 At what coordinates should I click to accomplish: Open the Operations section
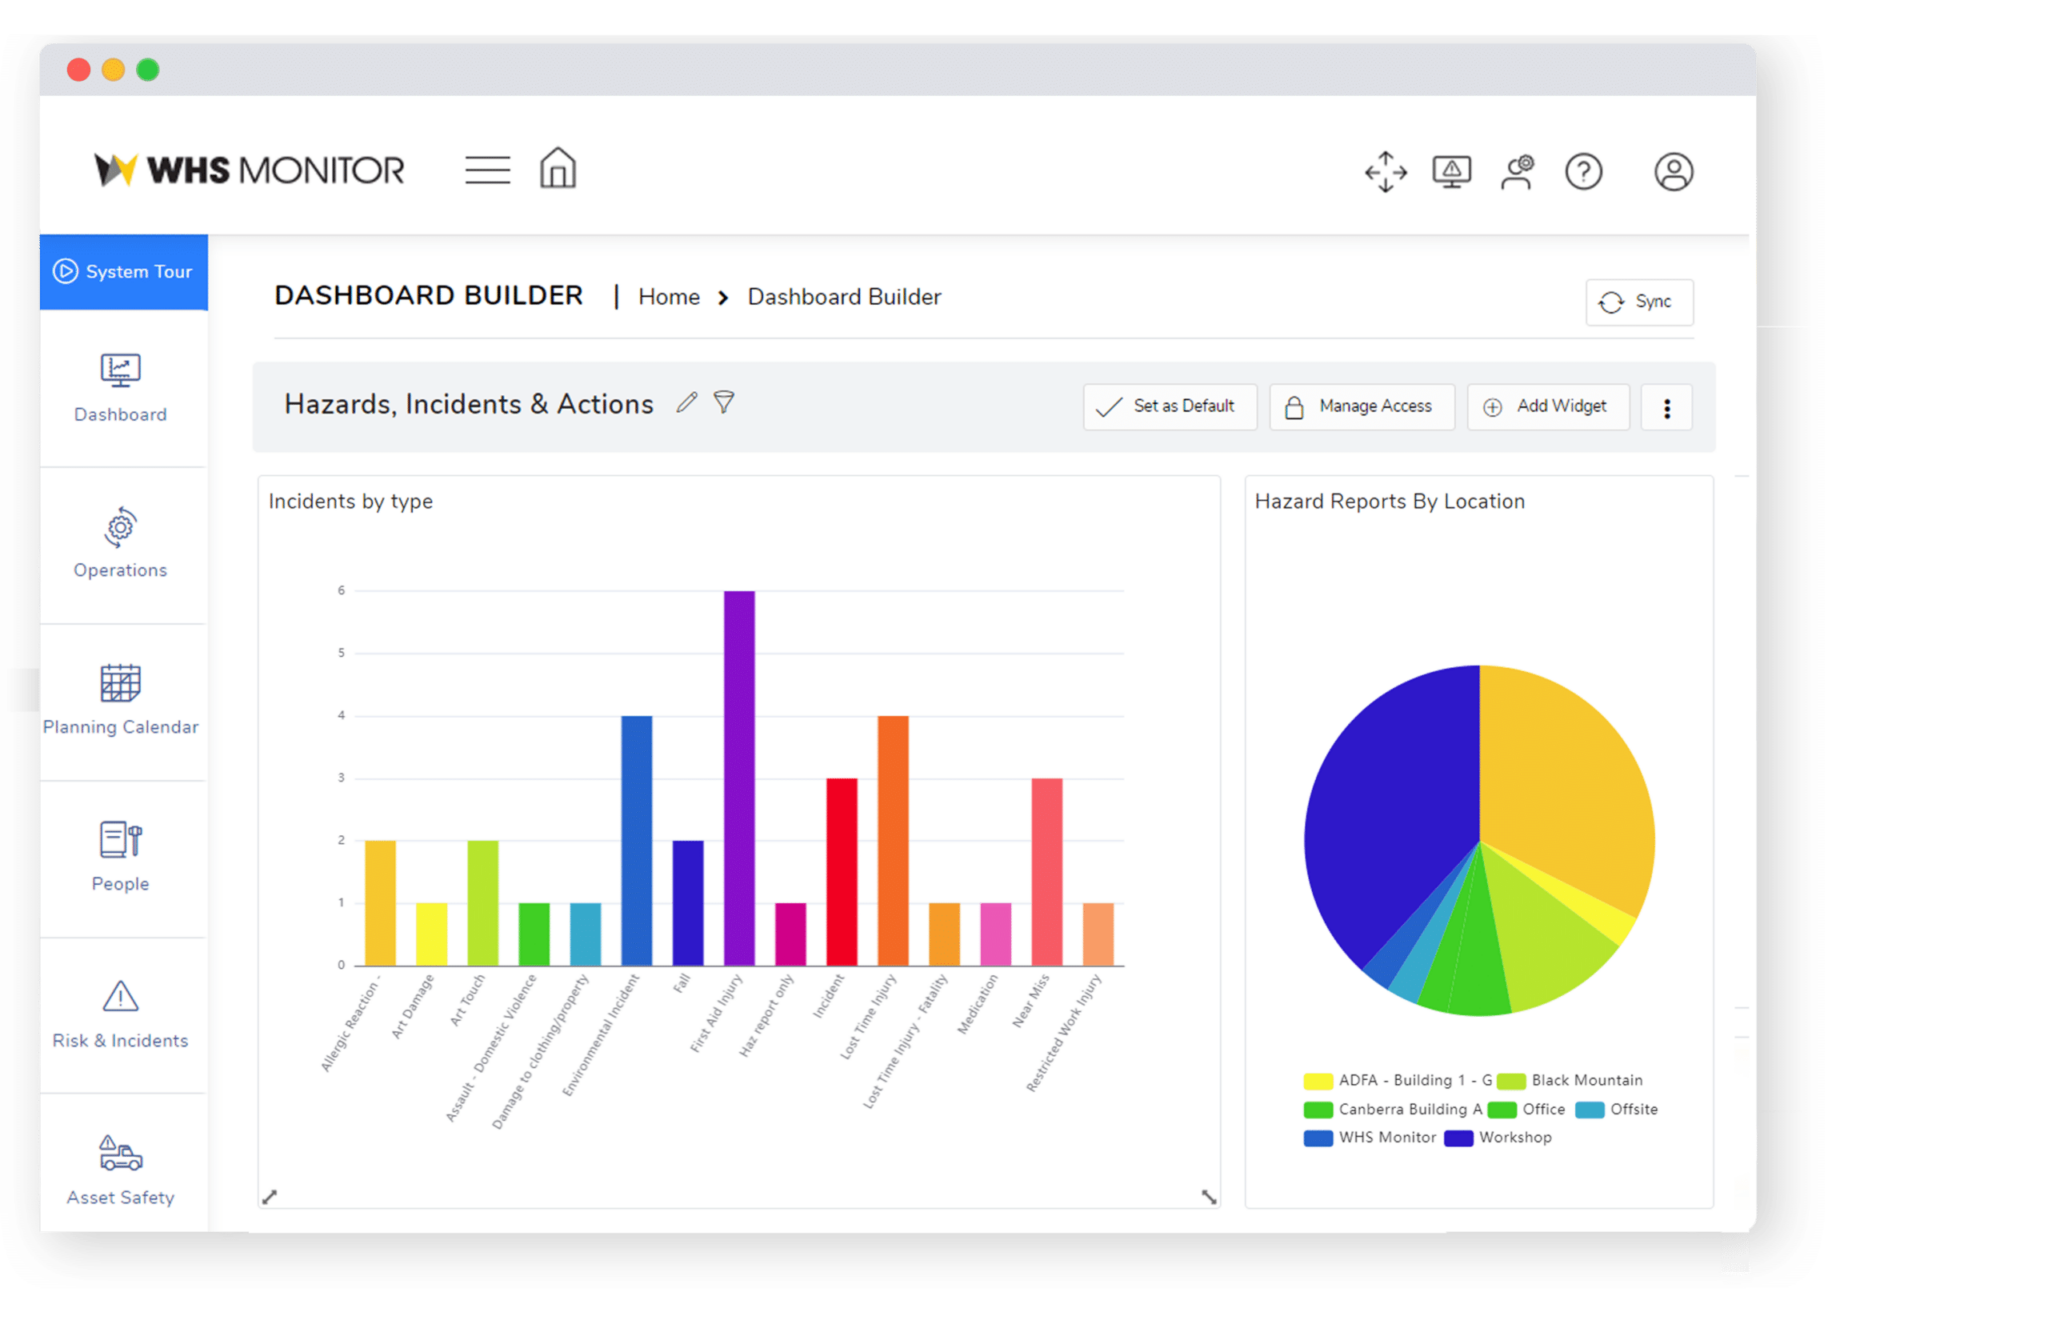click(x=119, y=546)
